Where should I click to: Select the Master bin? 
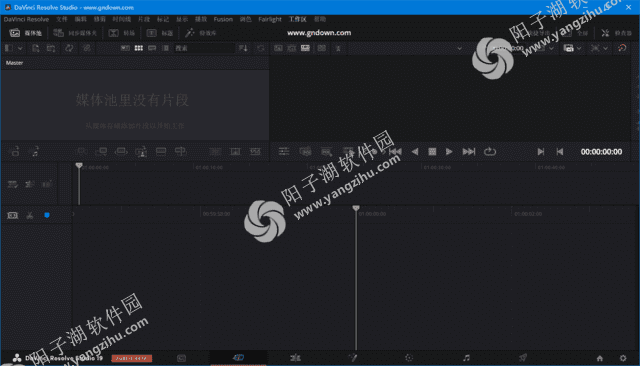click(x=14, y=63)
